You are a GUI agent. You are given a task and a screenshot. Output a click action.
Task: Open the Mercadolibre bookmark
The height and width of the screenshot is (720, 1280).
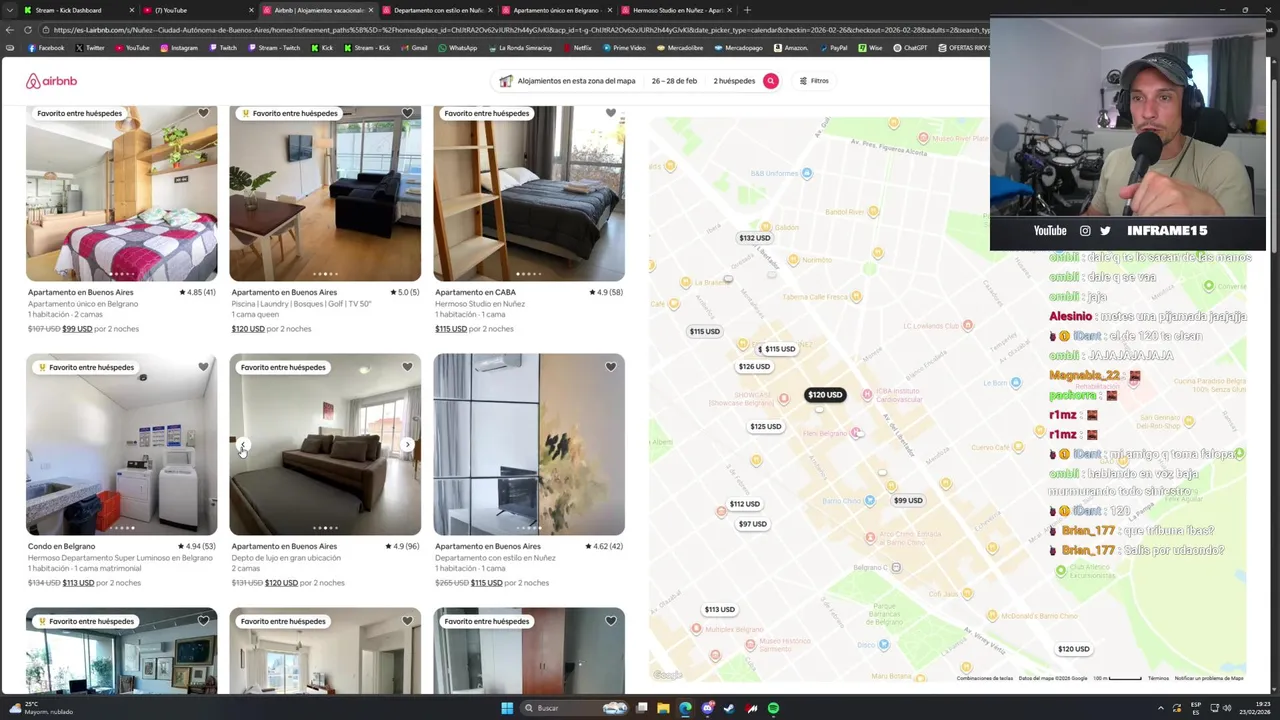tap(680, 48)
